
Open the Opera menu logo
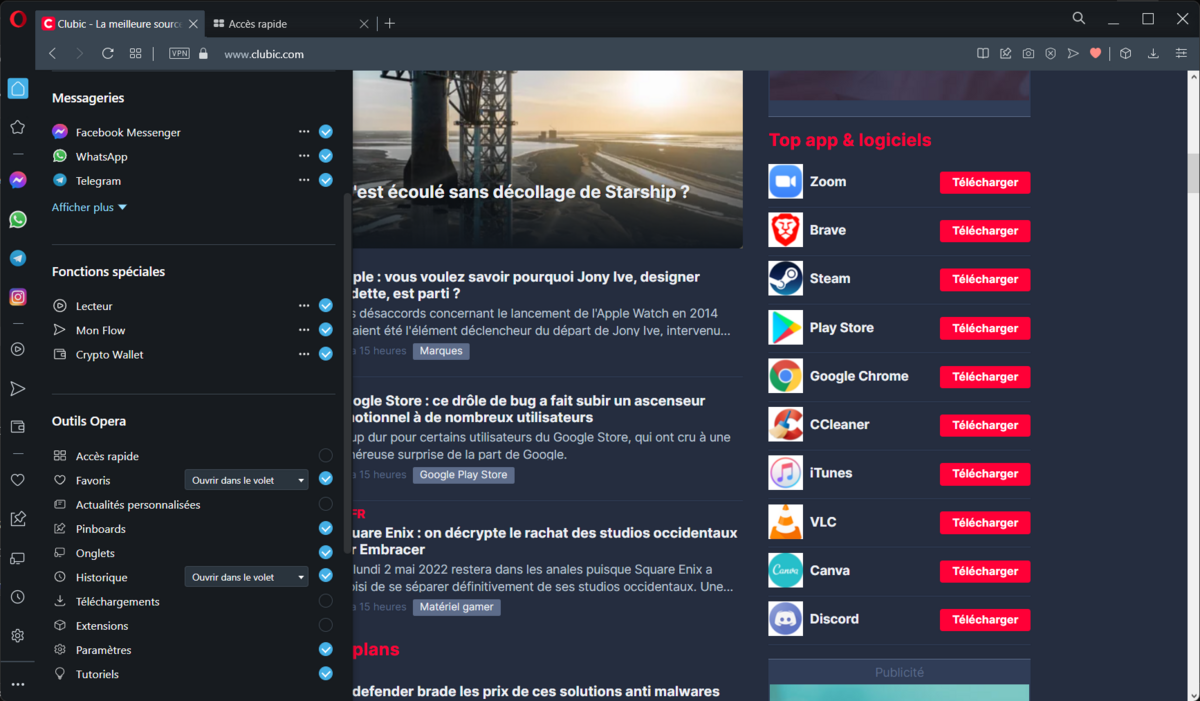17,20
